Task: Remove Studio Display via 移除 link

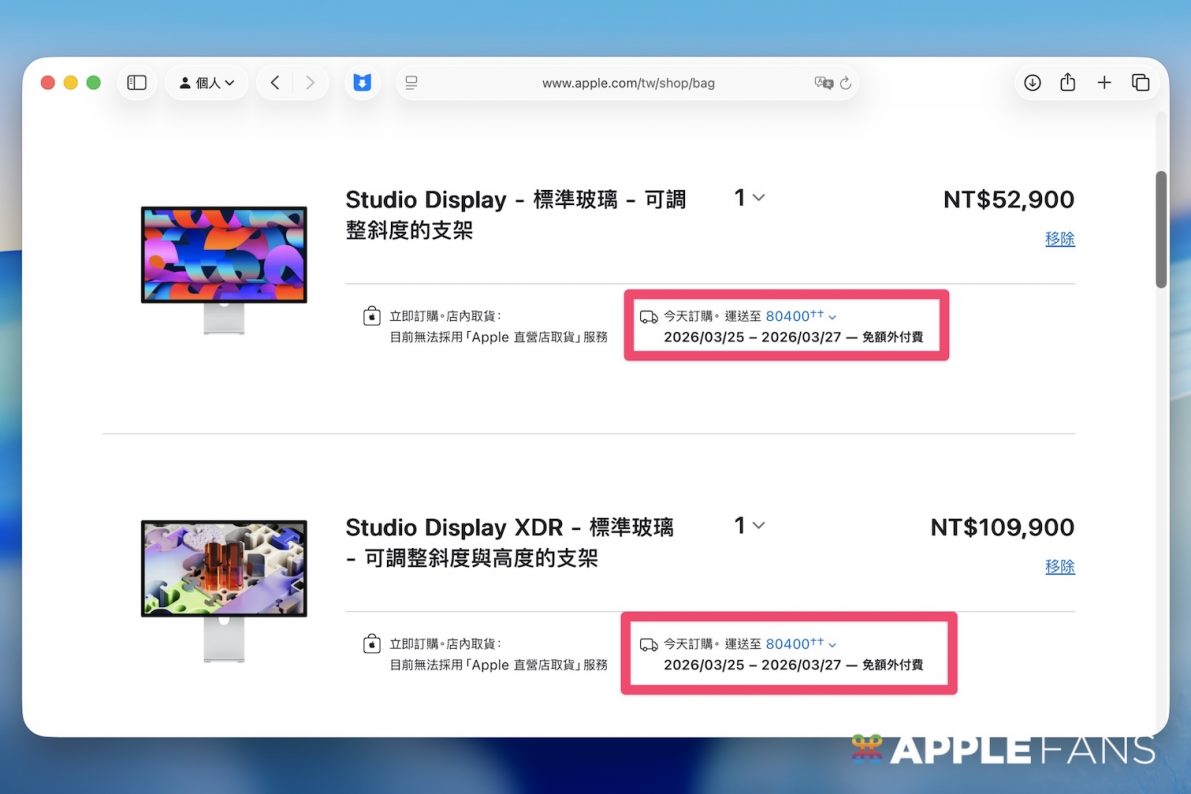Action: pyautogui.click(x=1060, y=239)
